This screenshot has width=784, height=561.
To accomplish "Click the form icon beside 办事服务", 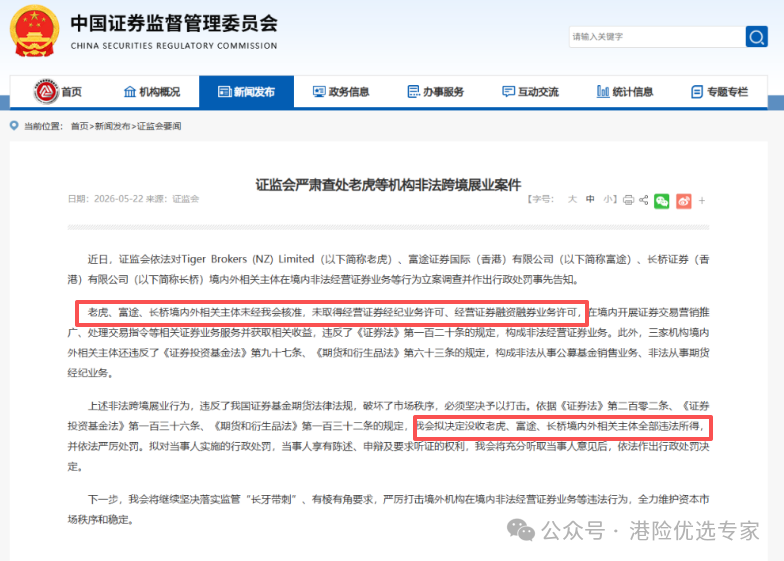I will [x=414, y=92].
